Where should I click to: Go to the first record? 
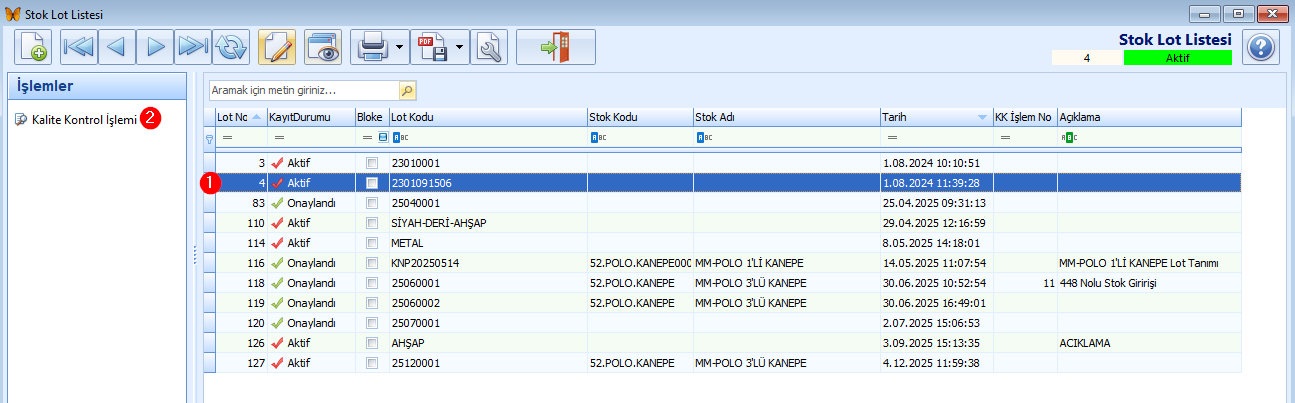coord(78,47)
